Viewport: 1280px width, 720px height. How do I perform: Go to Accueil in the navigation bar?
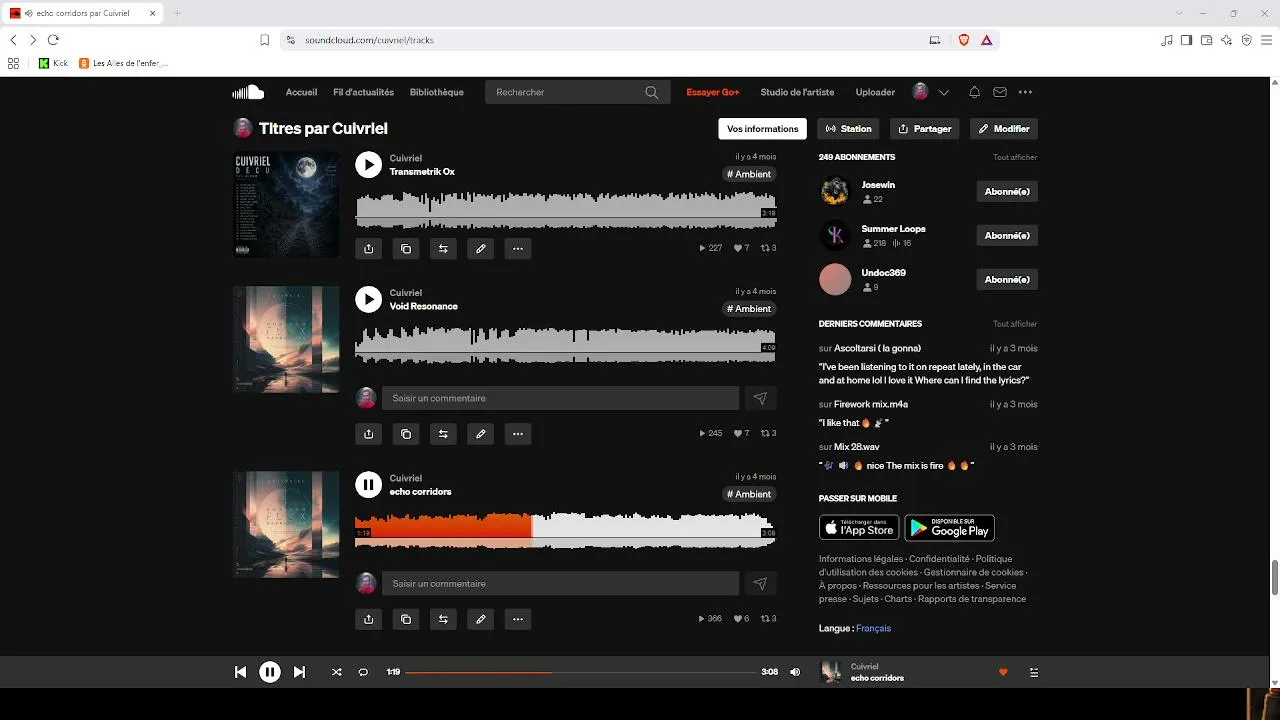click(x=301, y=92)
